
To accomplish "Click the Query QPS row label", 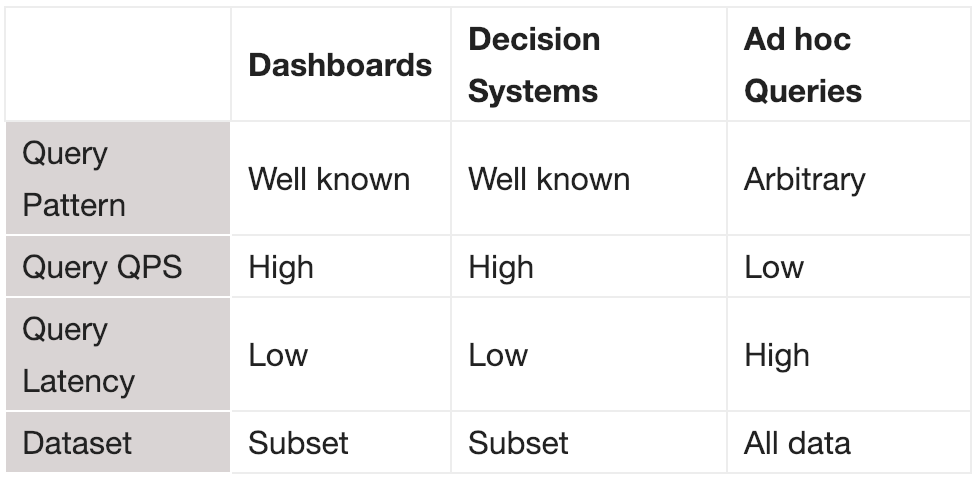I will tap(102, 268).
